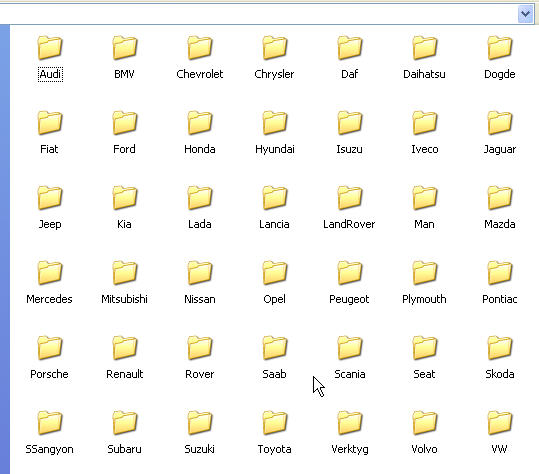Image resolution: width=539 pixels, height=474 pixels.
Task: Select the Subaru folder icon
Action: pos(125,422)
